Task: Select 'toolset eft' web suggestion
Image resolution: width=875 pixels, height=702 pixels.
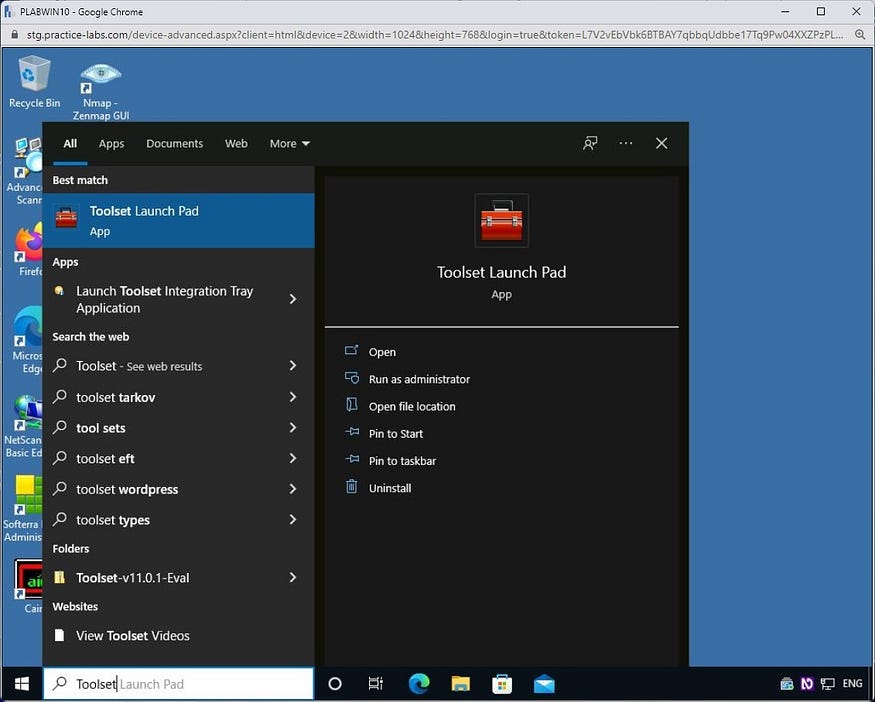Action: click(179, 458)
